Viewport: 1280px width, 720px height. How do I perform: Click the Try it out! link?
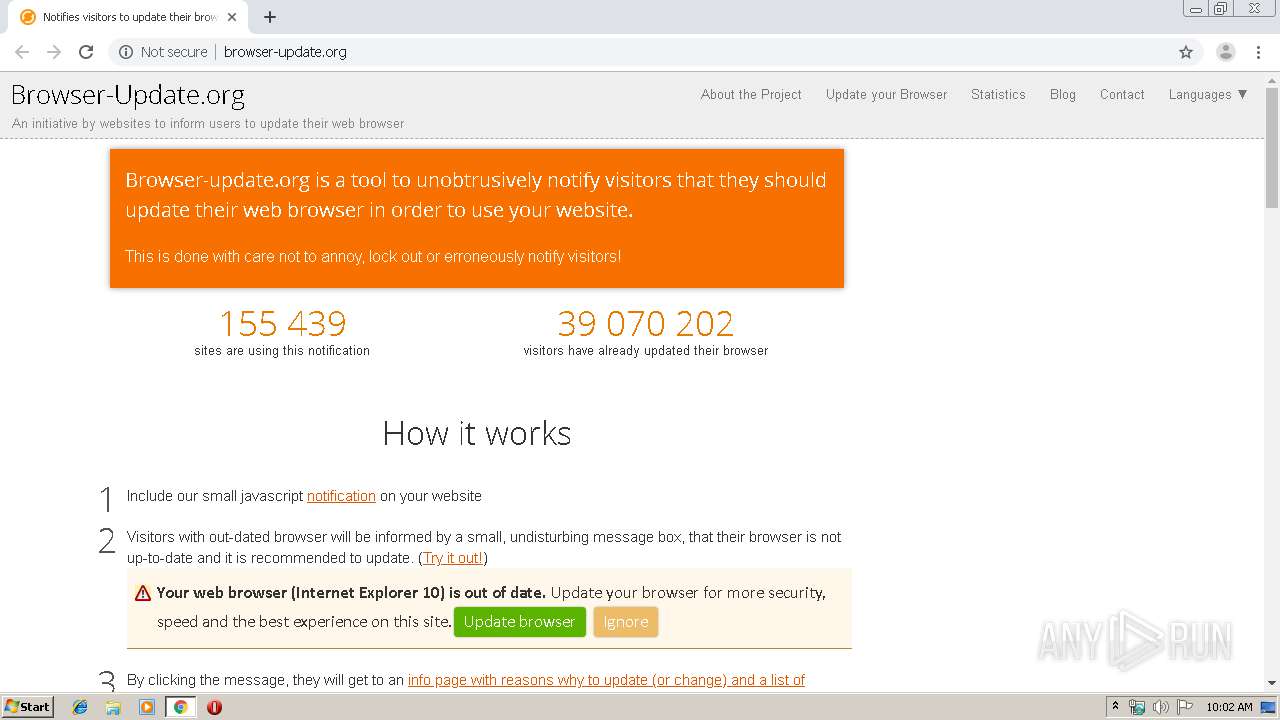point(453,558)
